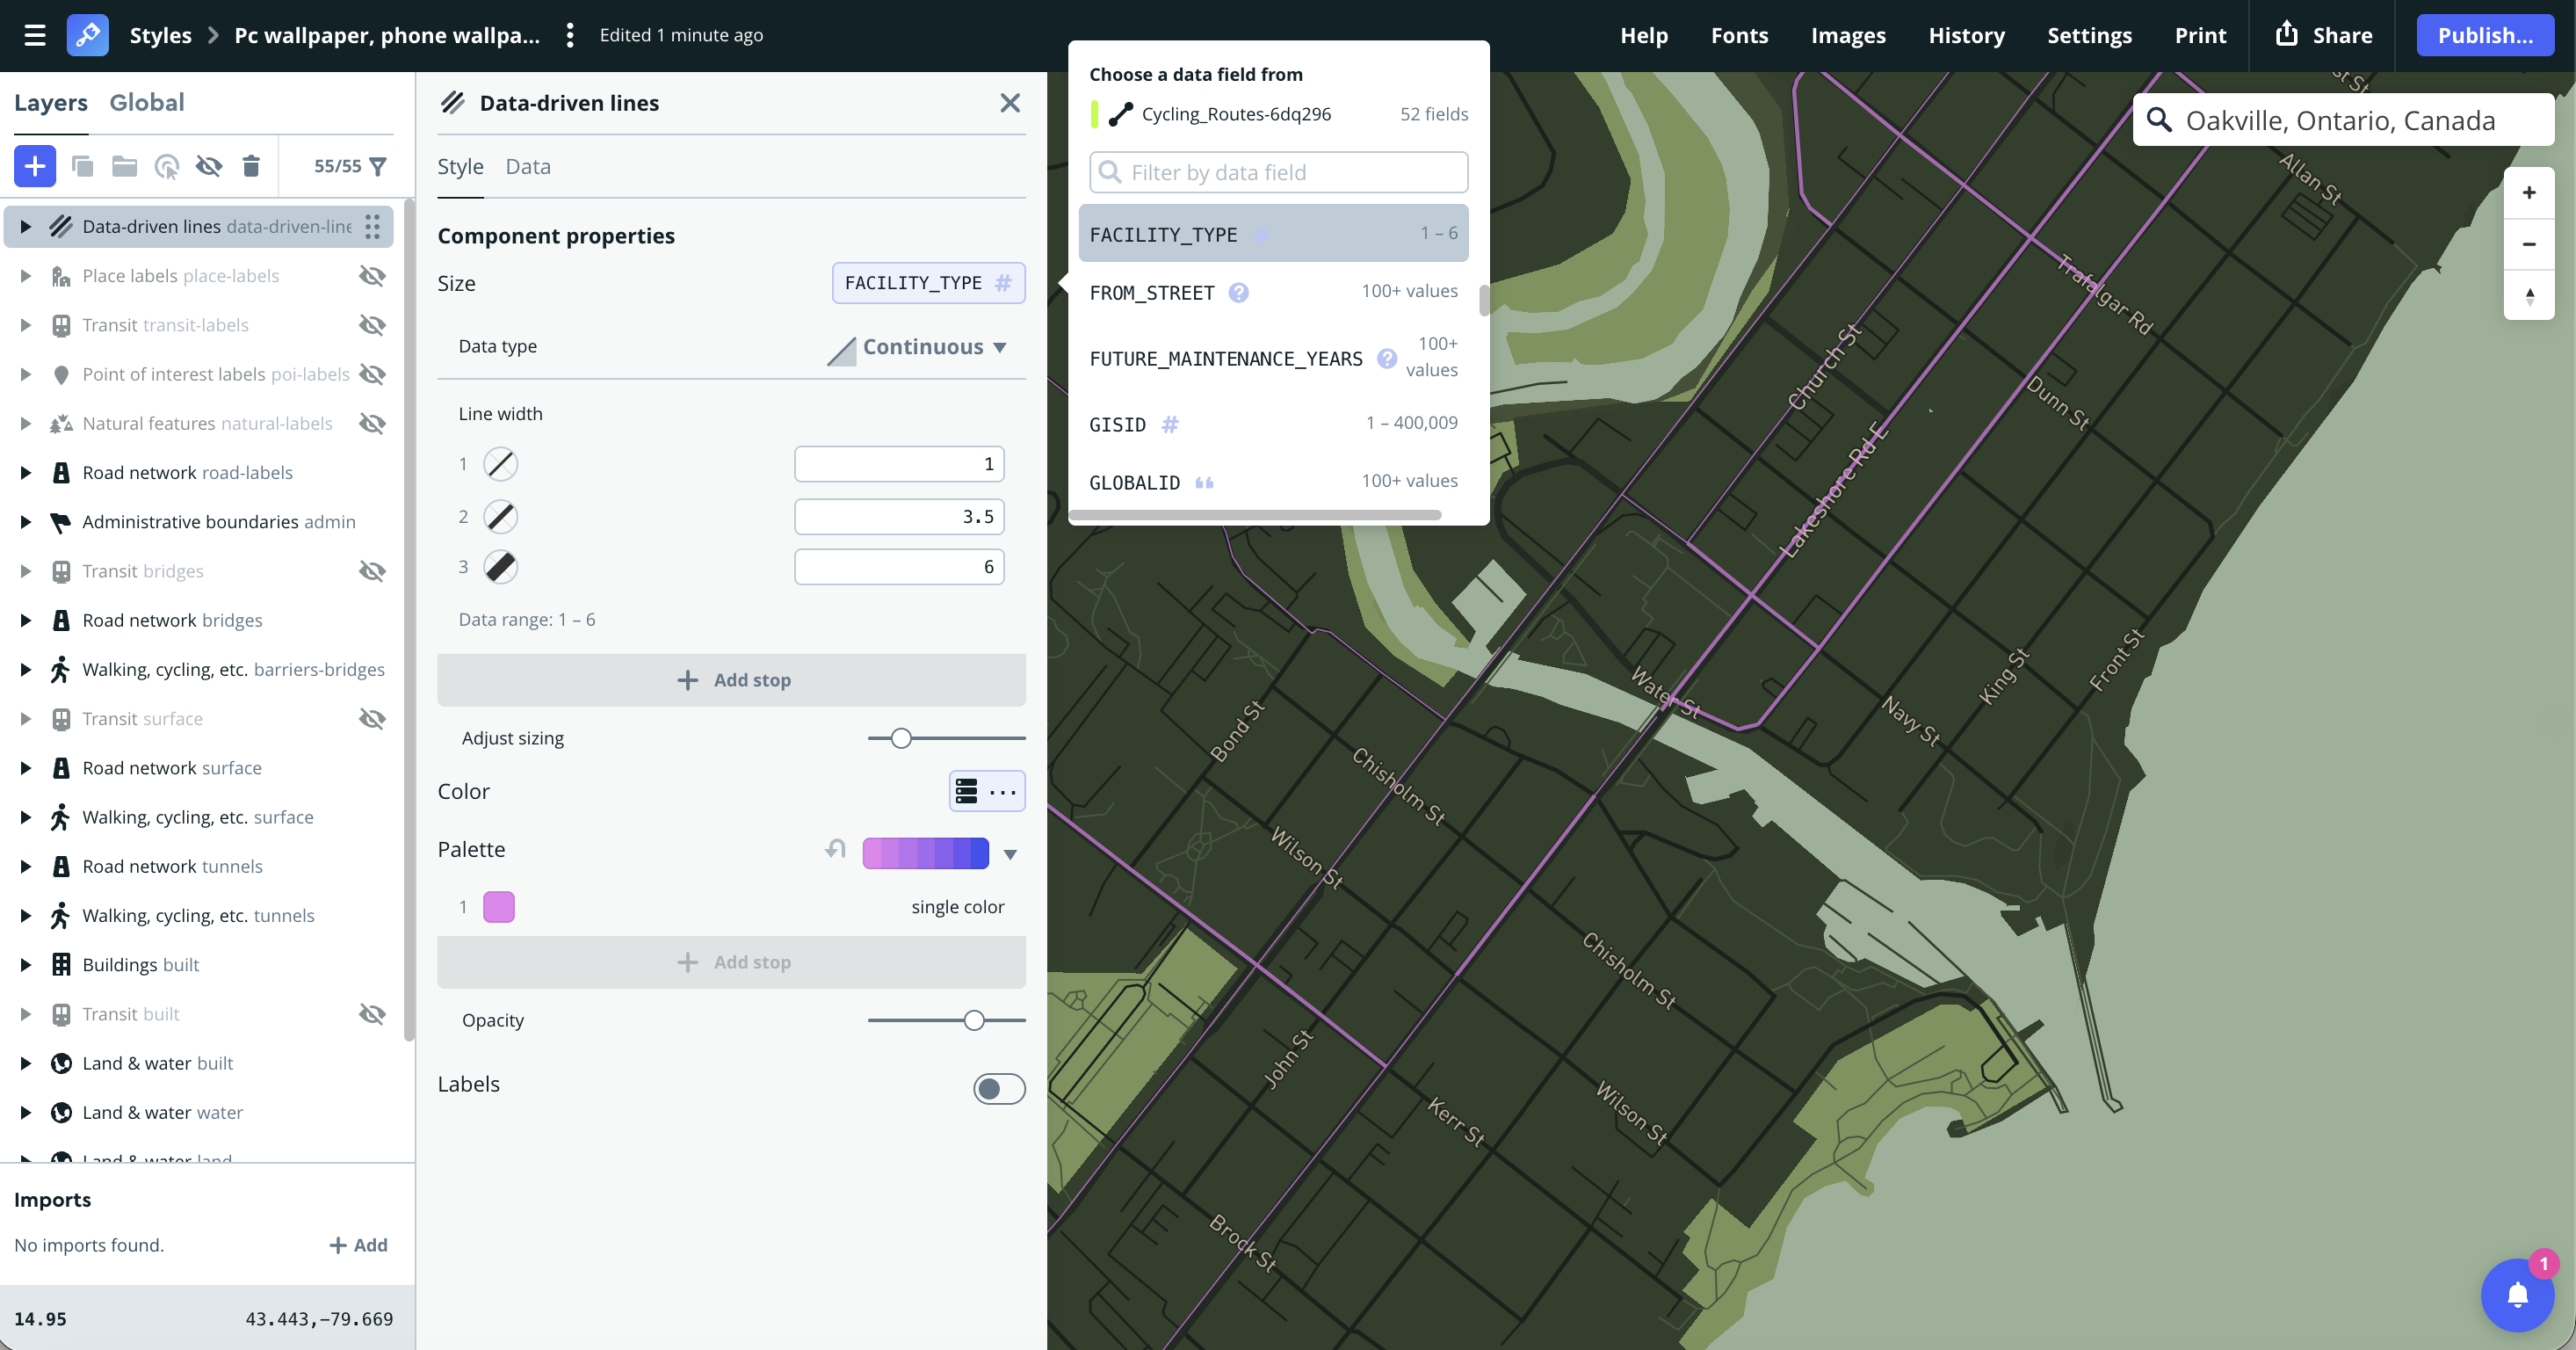Viewport: 2576px width, 1350px height.
Task: Open the History menu
Action: click(x=1966, y=35)
